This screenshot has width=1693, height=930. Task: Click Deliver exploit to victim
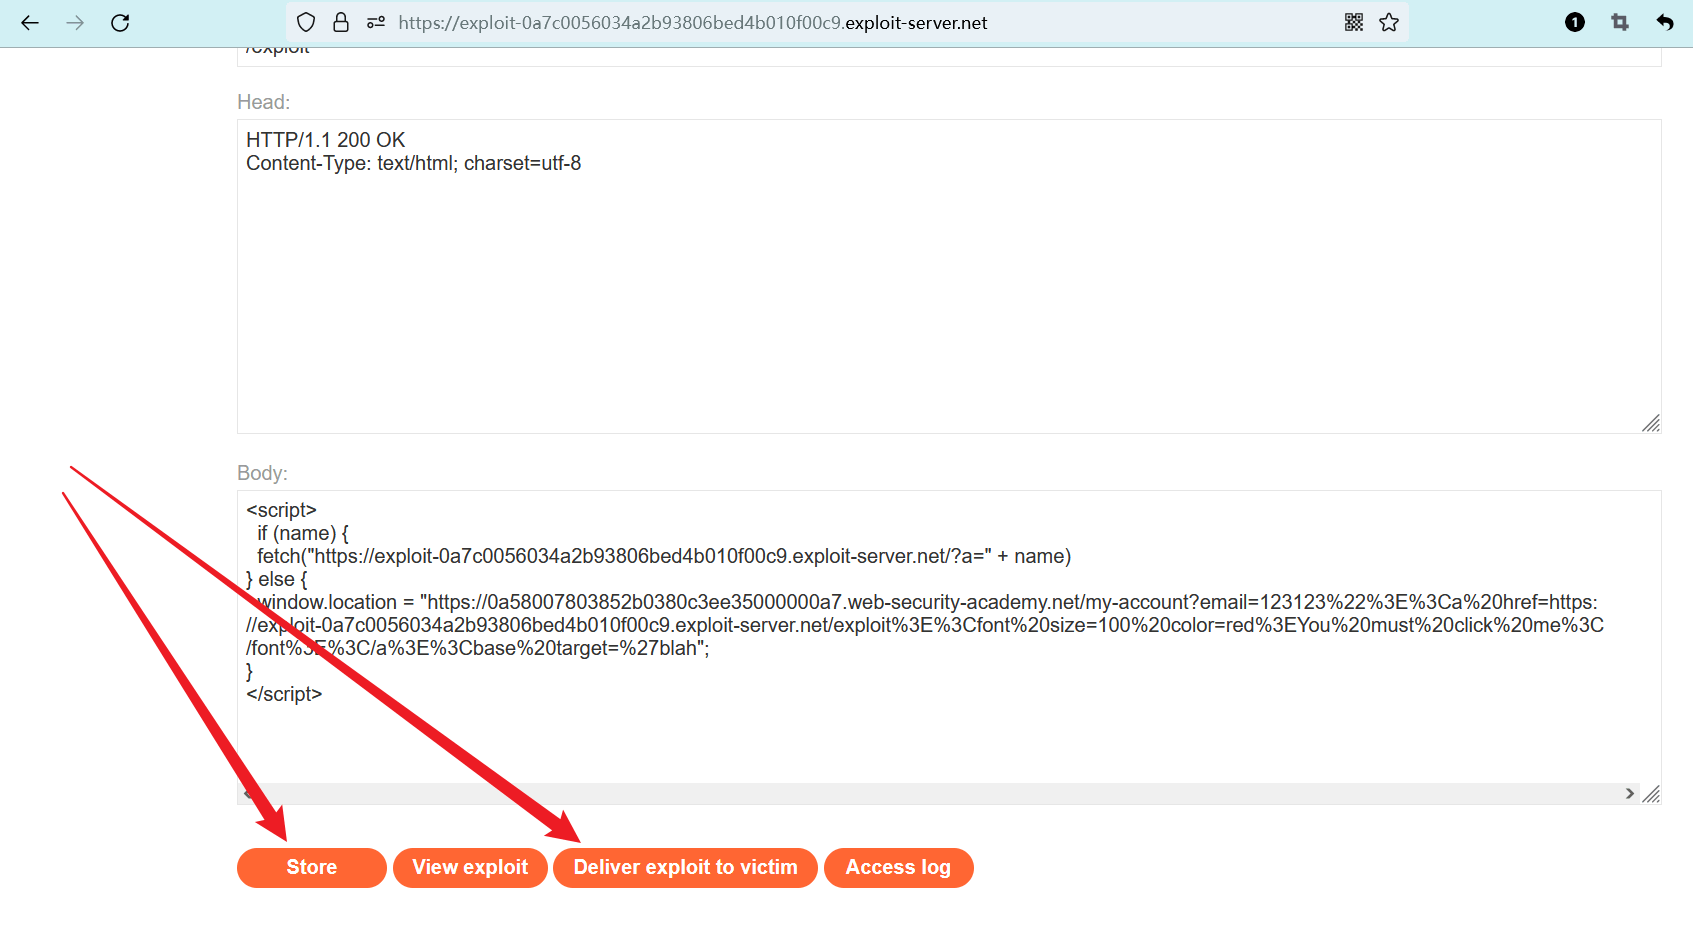pyautogui.click(x=685, y=868)
